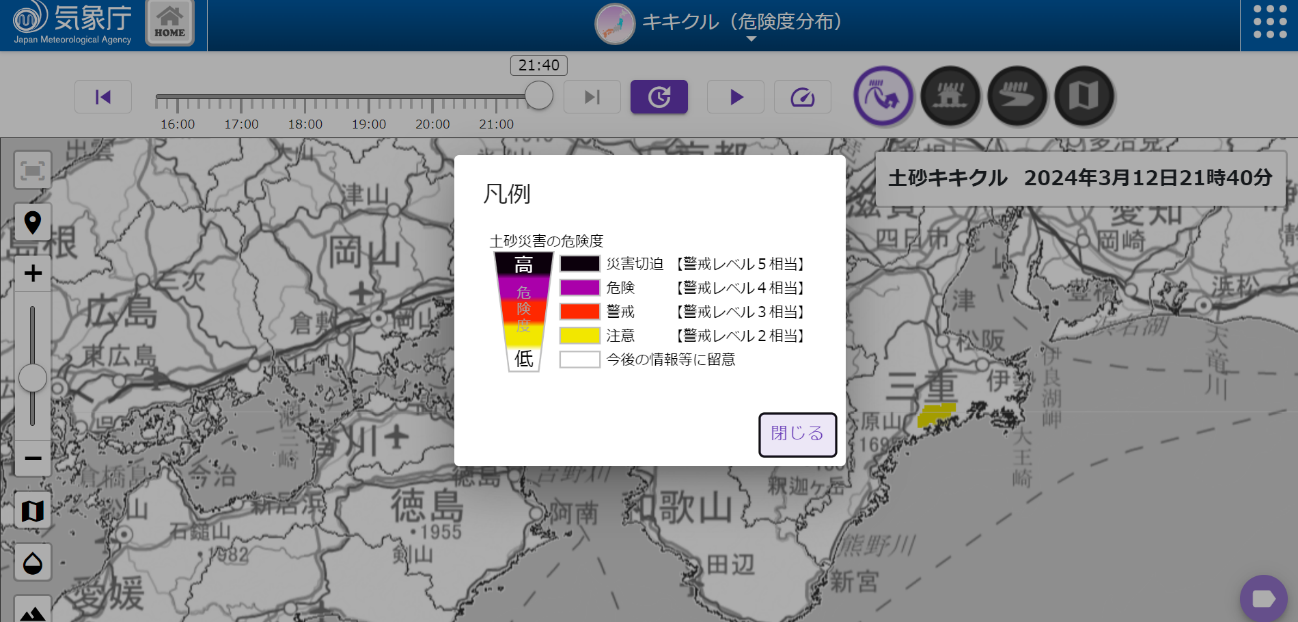Click the 土砂災害の危険度 legend label
1298x622 pixels.
(x=547, y=241)
